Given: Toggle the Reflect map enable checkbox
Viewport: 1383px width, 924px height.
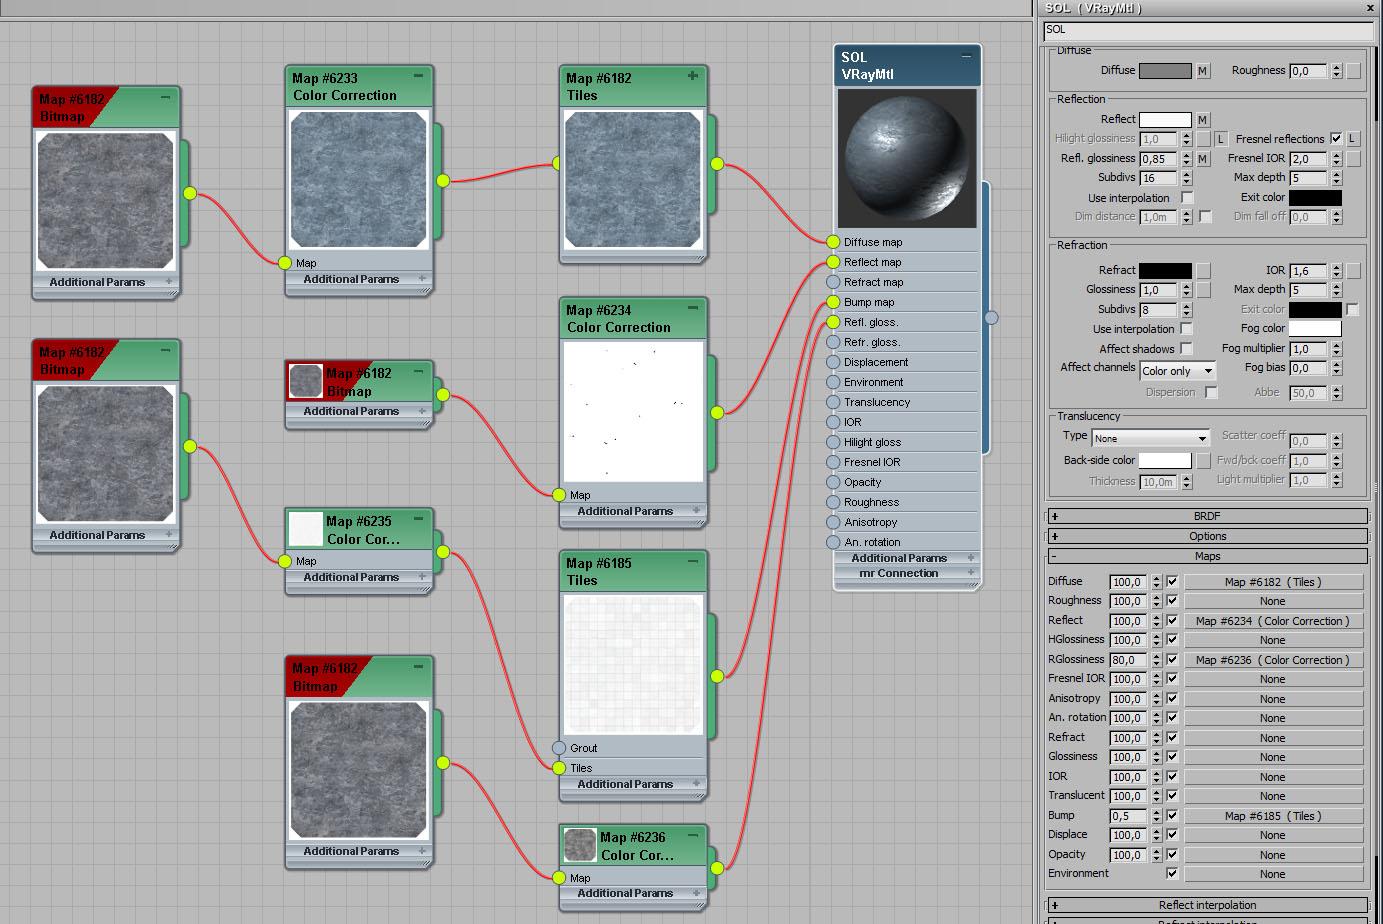Looking at the screenshot, I should tap(1172, 621).
